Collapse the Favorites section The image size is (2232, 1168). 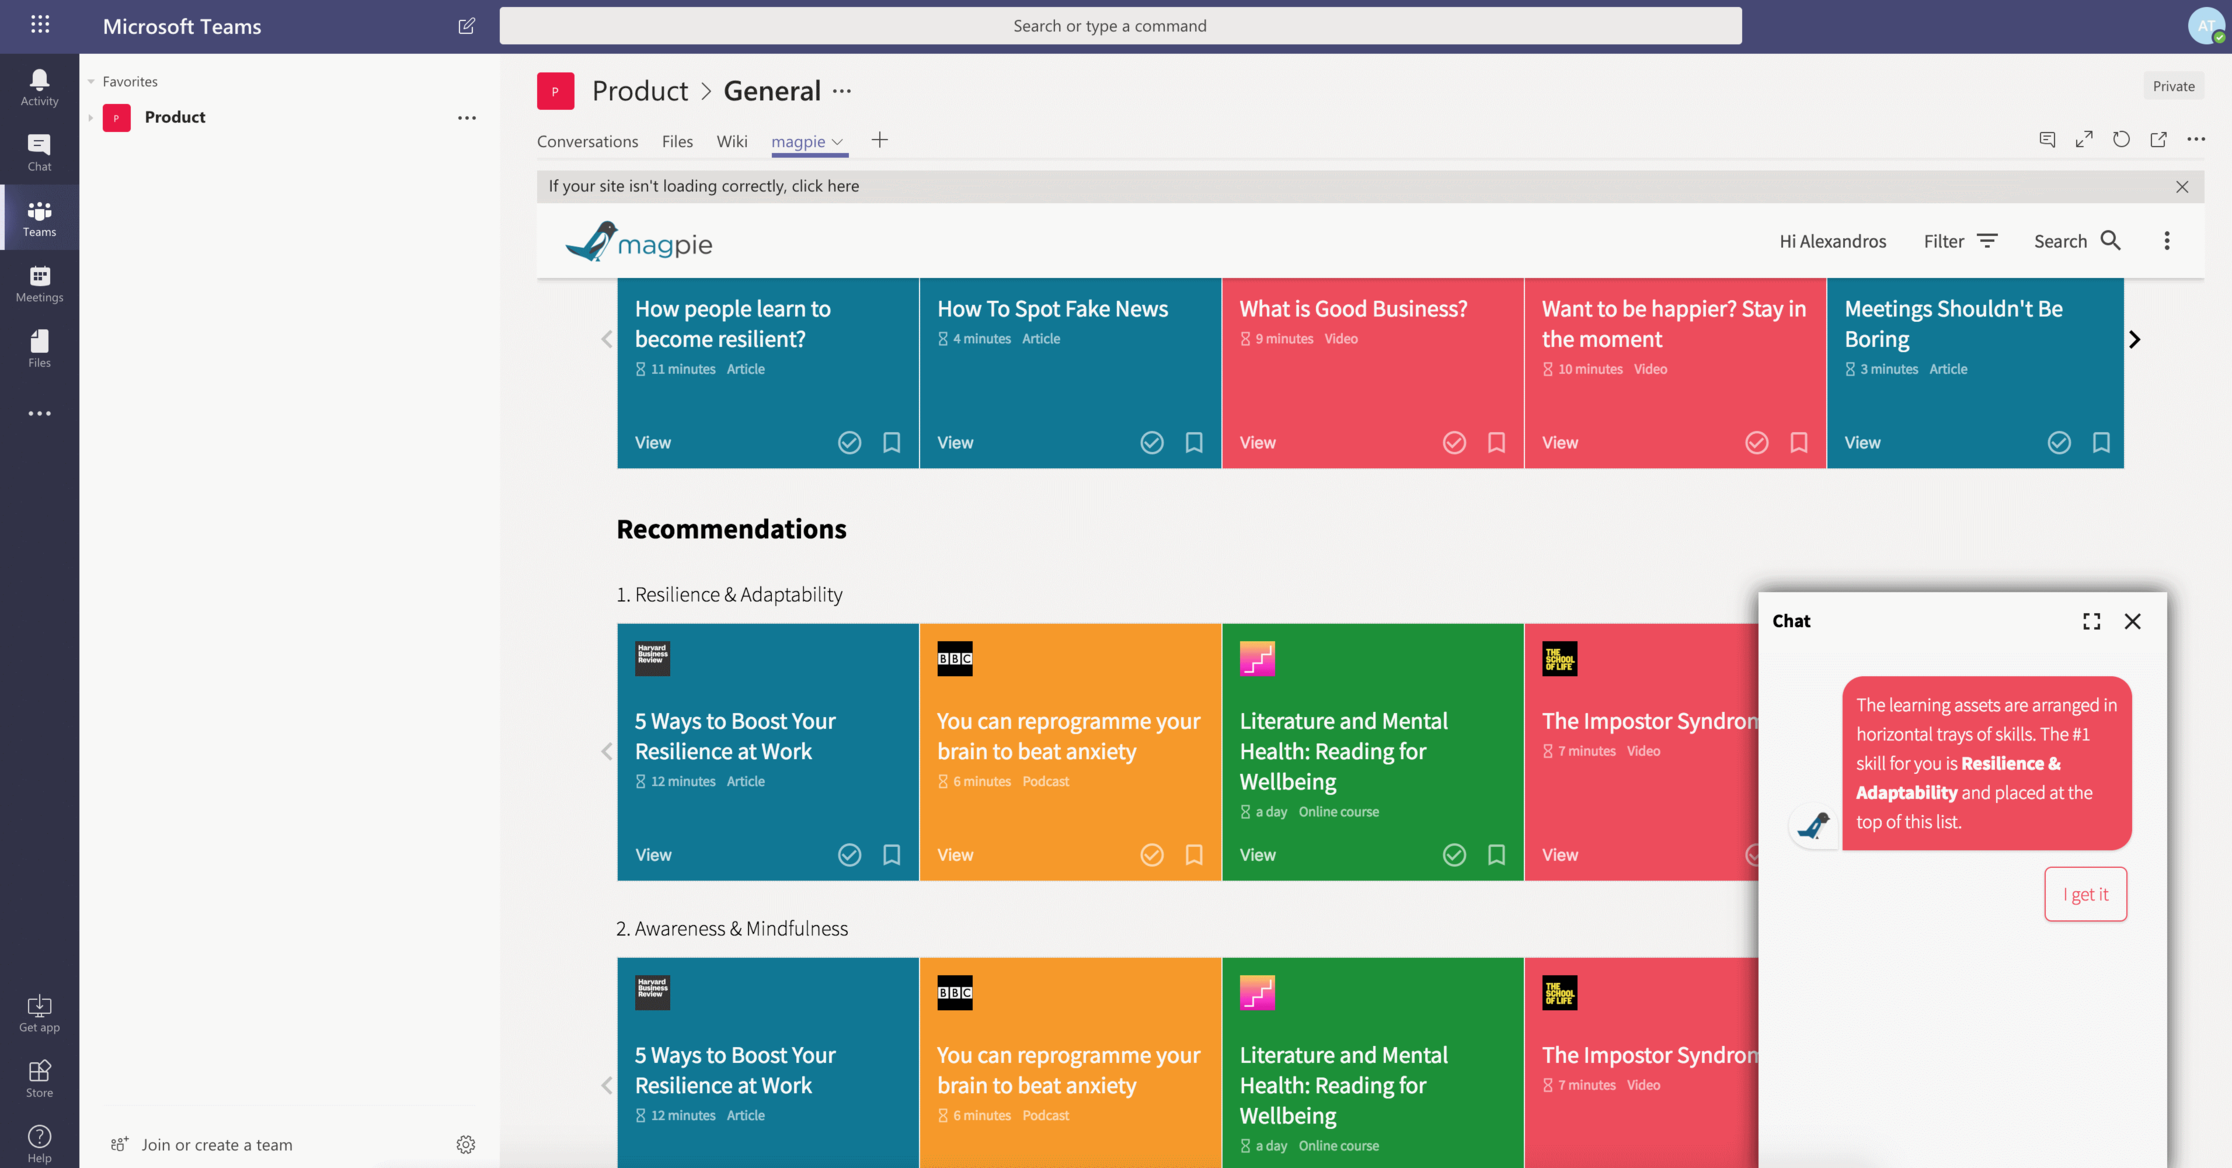pyautogui.click(x=90, y=81)
